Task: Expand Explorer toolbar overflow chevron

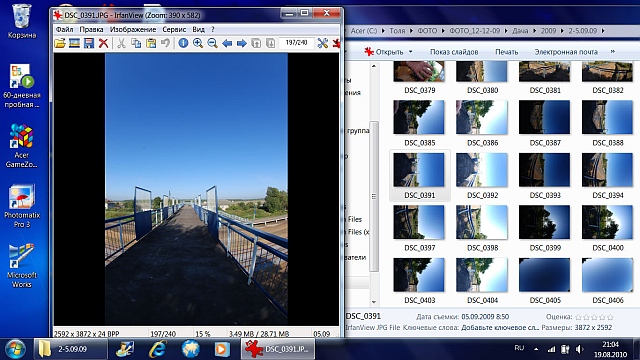Action: [612, 51]
